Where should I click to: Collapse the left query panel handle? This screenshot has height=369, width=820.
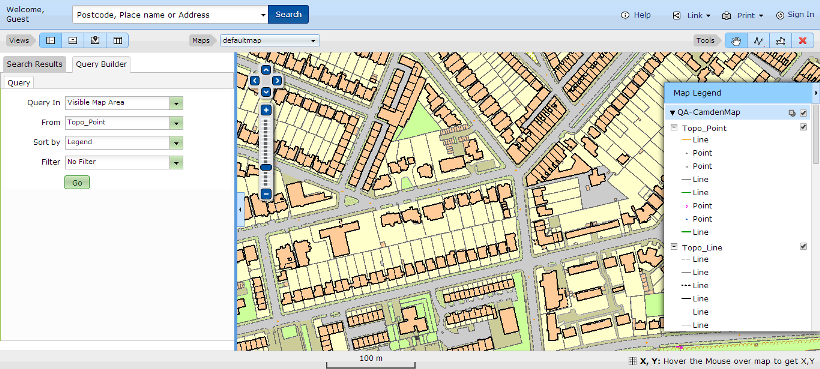click(x=240, y=209)
